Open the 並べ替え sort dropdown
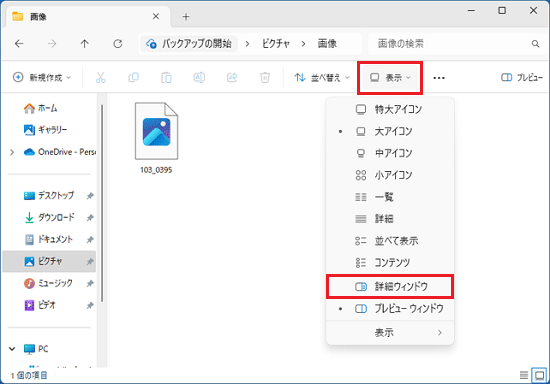Viewport: 550px width, 384px height. [322, 78]
